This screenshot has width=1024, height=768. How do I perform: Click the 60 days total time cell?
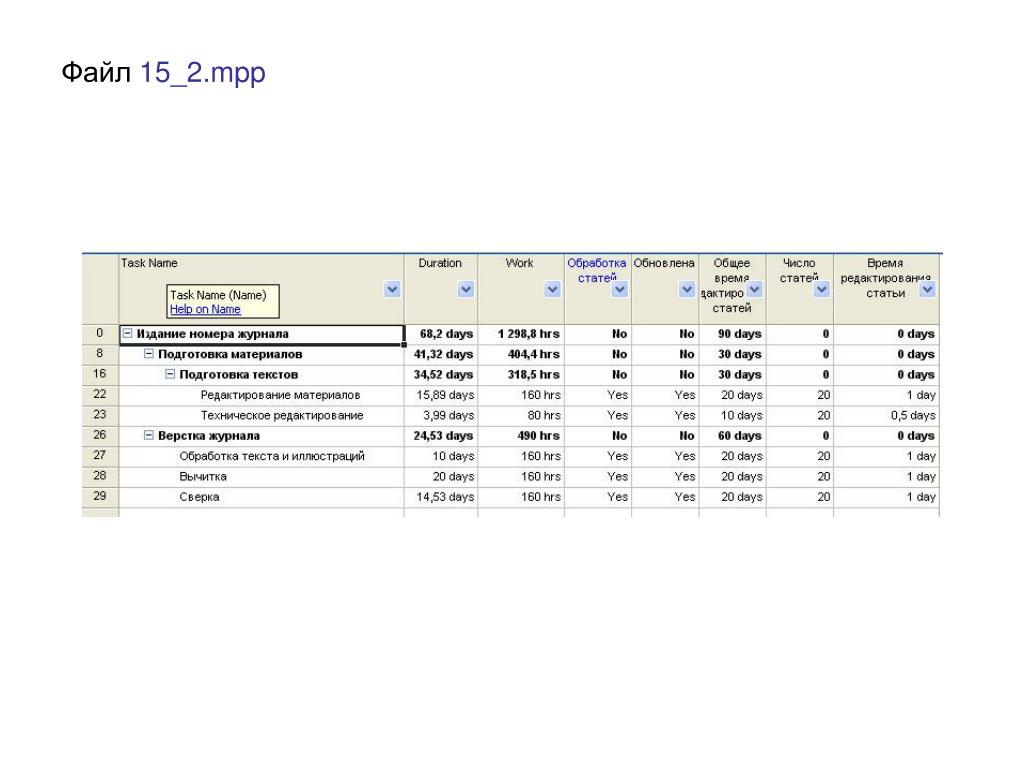pyautogui.click(x=732, y=436)
